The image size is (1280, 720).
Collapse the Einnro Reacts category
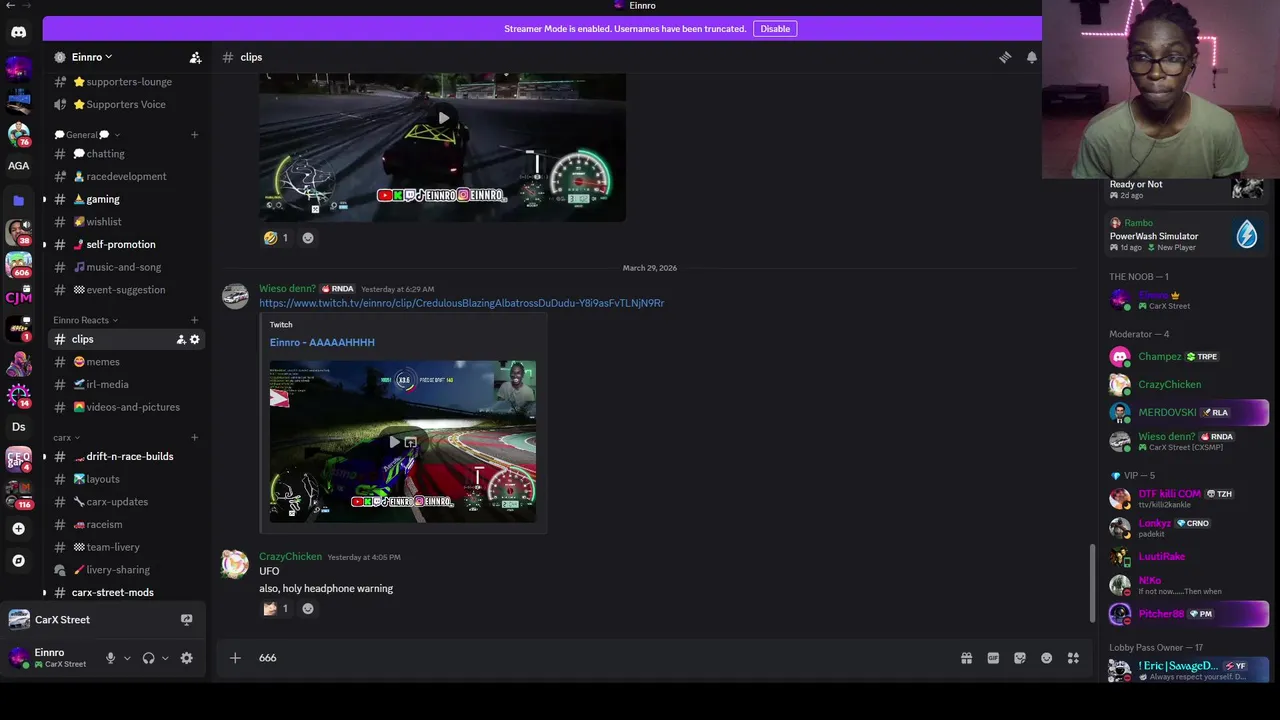tap(86, 320)
